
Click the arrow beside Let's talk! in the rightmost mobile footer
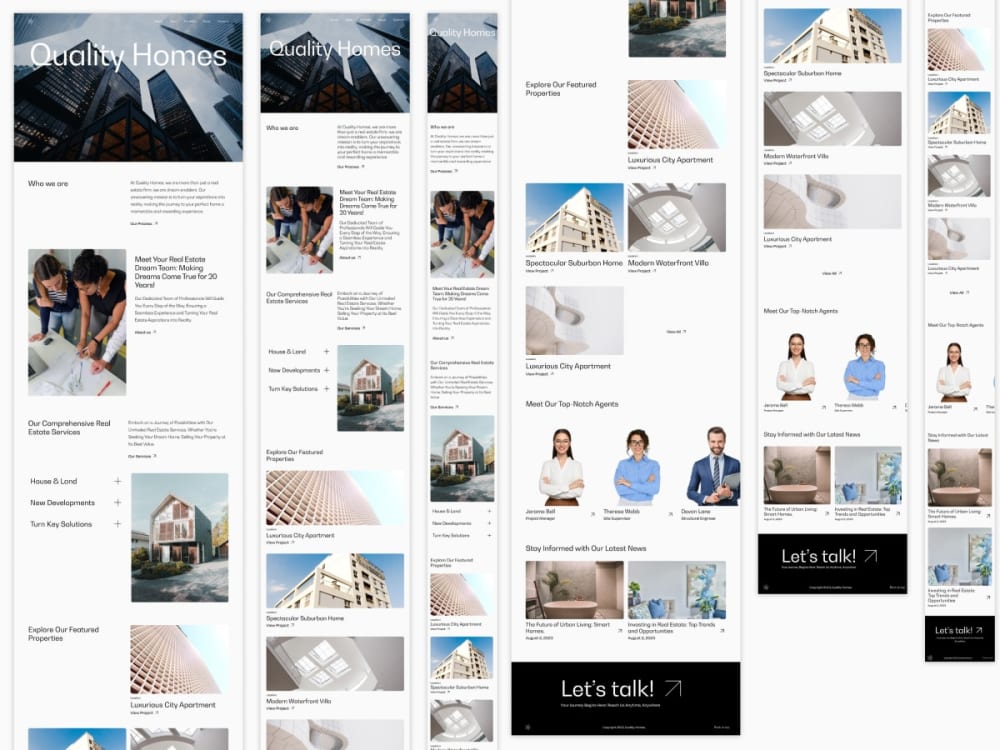979,630
